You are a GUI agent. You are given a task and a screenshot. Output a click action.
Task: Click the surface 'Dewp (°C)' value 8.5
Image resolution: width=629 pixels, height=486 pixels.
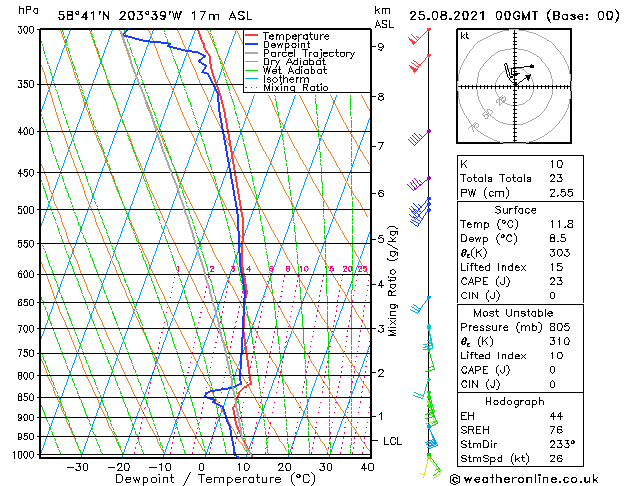tap(558, 239)
